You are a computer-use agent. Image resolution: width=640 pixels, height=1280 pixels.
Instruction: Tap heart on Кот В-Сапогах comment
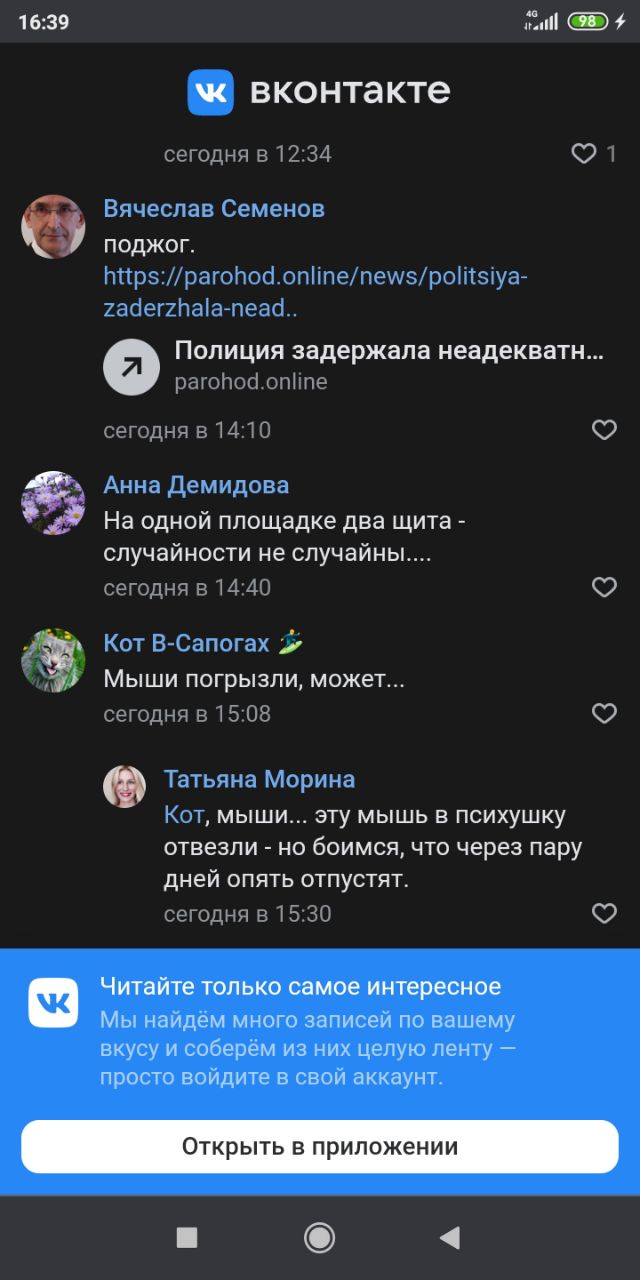click(604, 713)
